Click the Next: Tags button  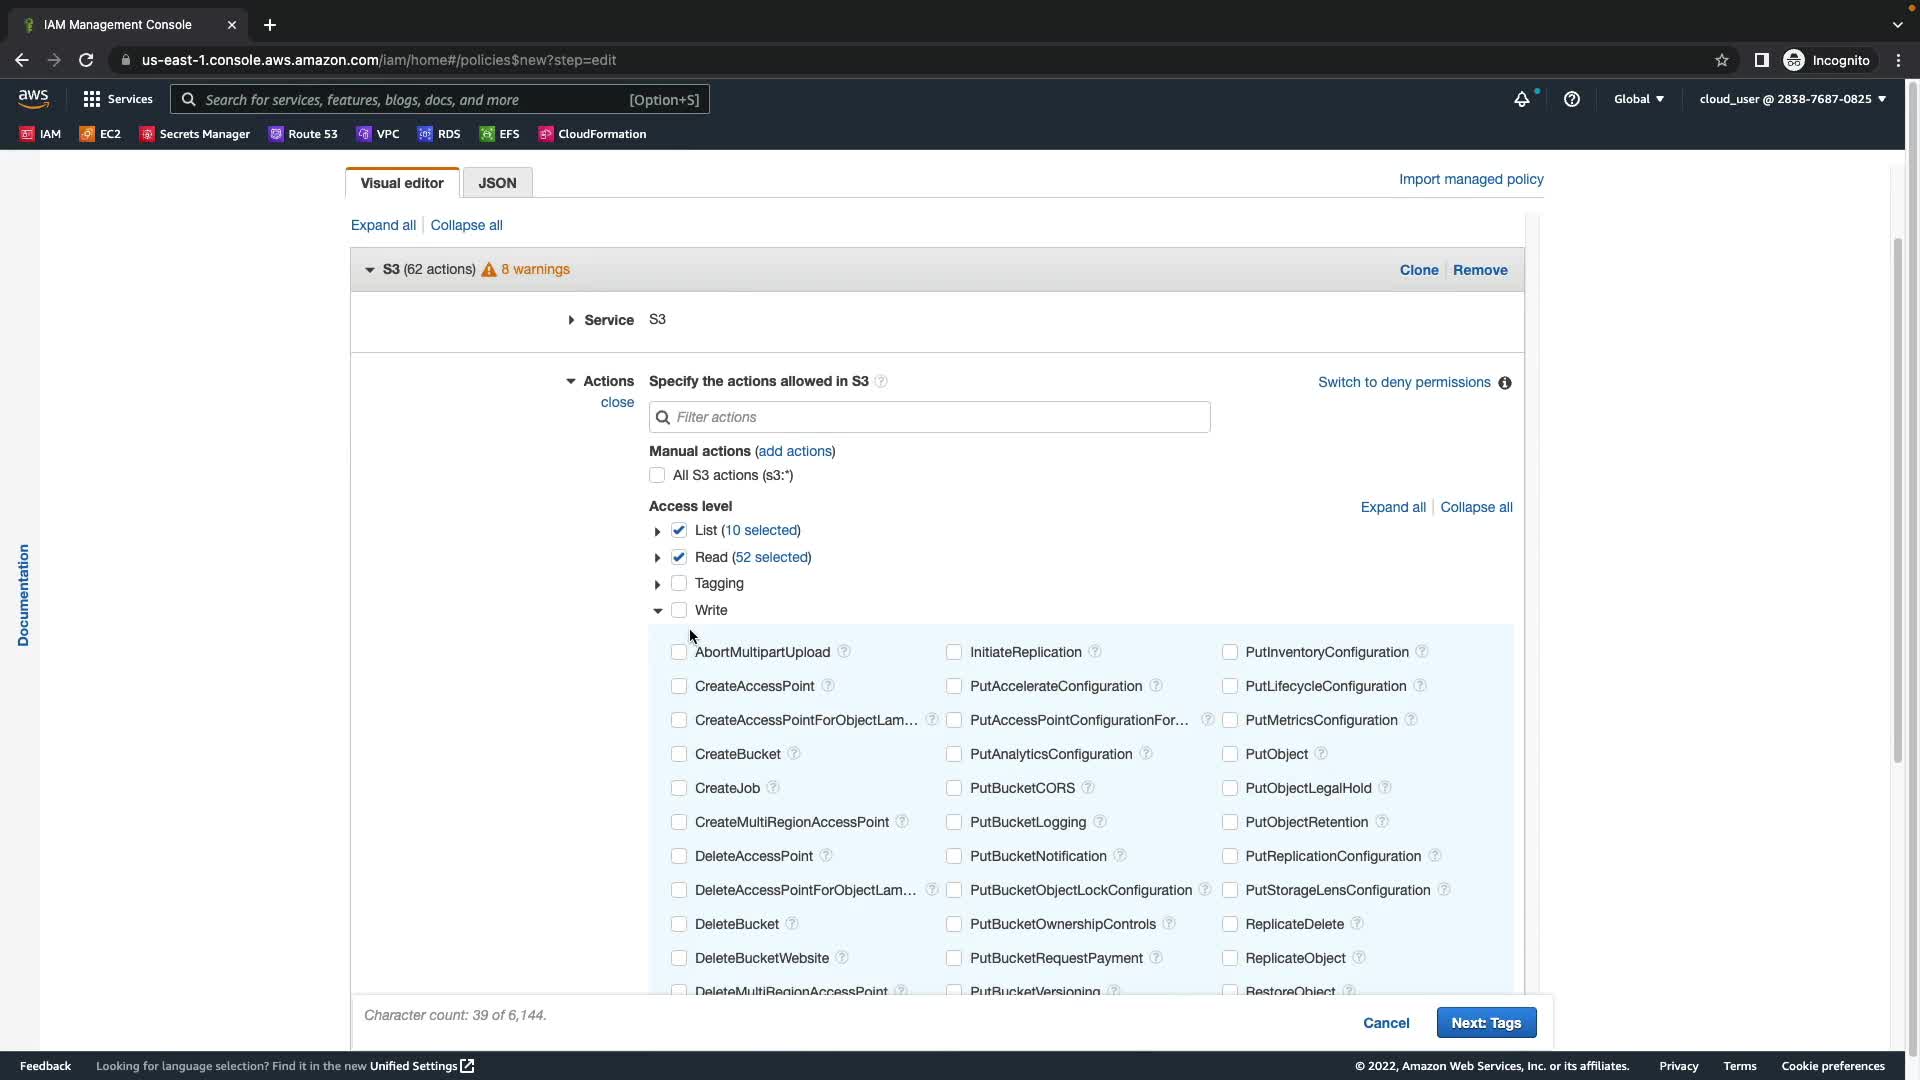[x=1486, y=1023]
